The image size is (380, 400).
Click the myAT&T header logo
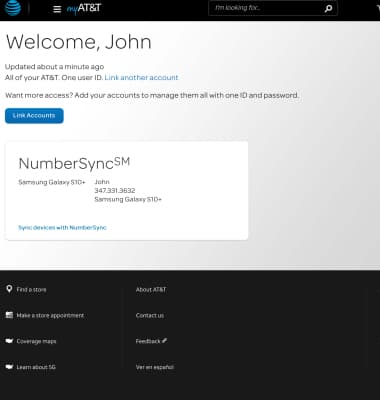84,8
